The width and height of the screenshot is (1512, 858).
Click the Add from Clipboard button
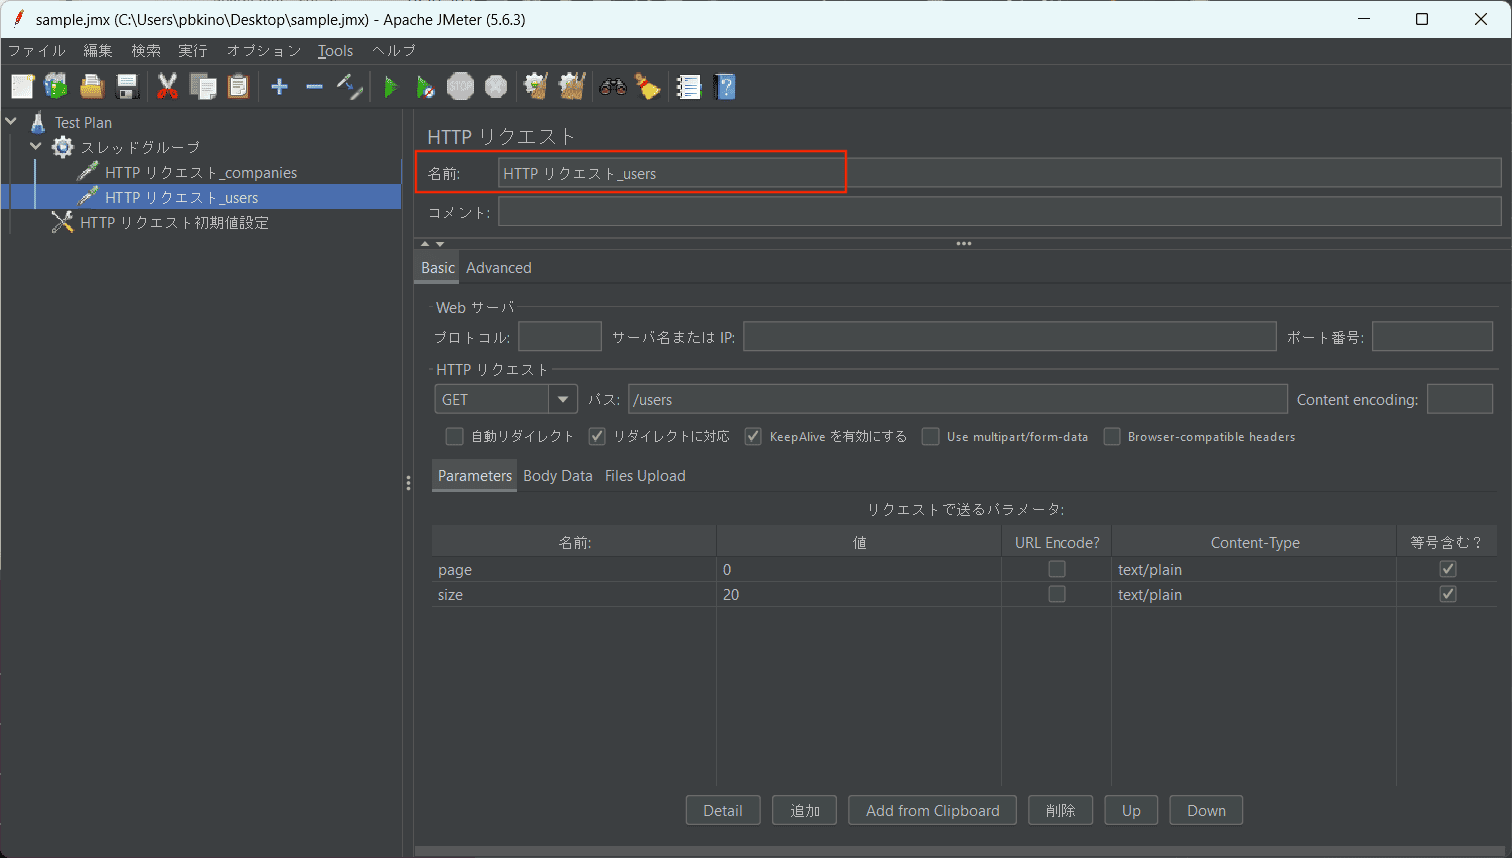click(933, 810)
